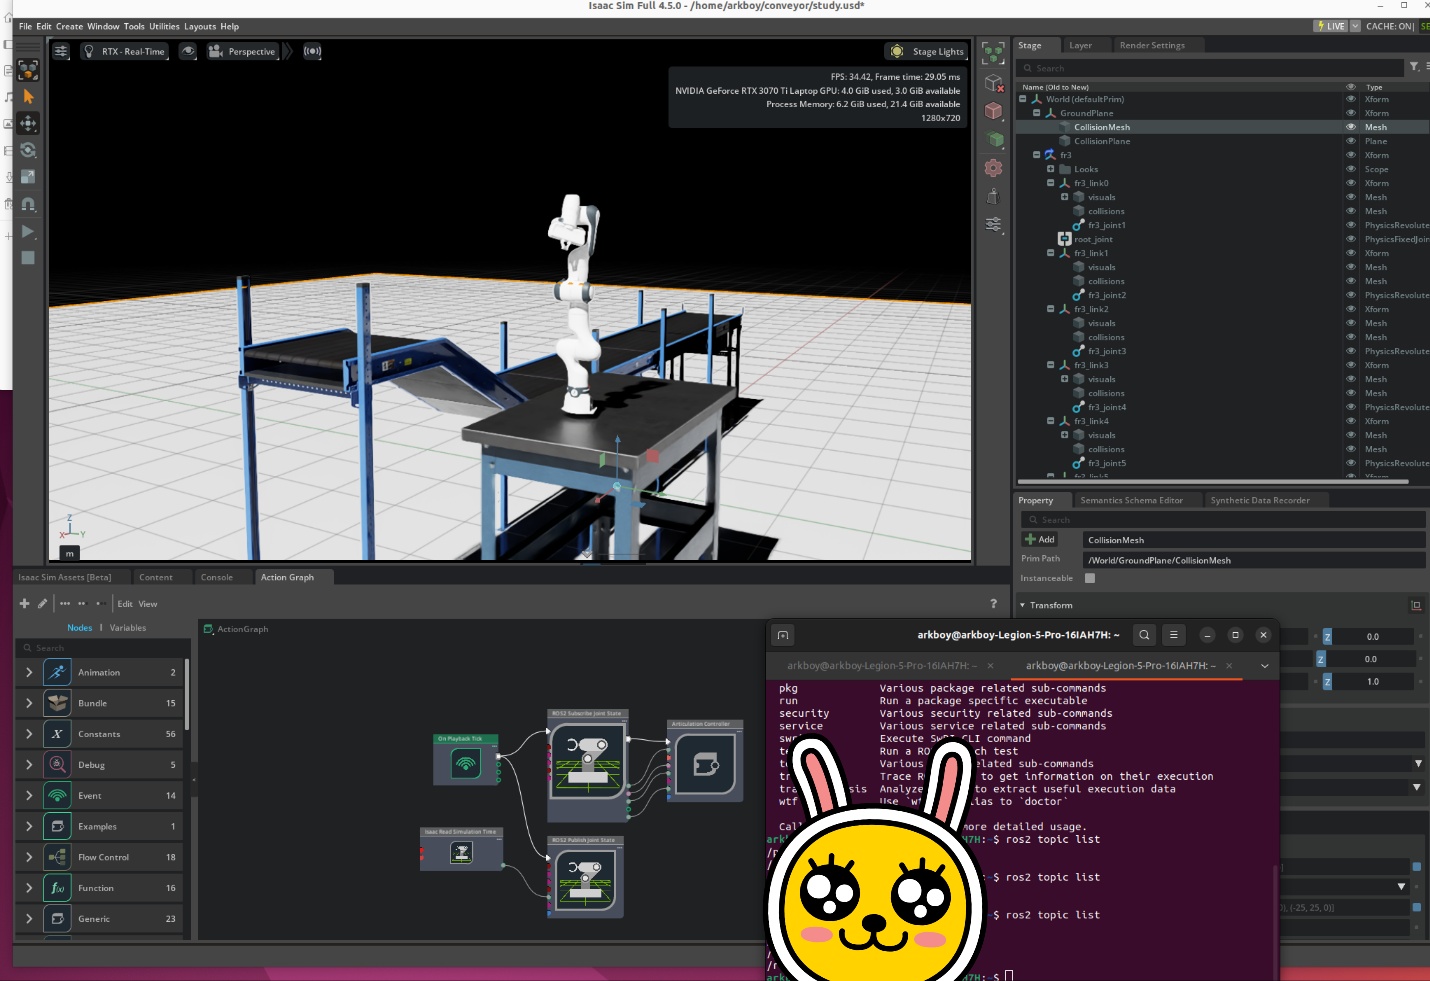1430x981 pixels.
Task: Click the pink gear settings icon
Action: click(x=993, y=168)
